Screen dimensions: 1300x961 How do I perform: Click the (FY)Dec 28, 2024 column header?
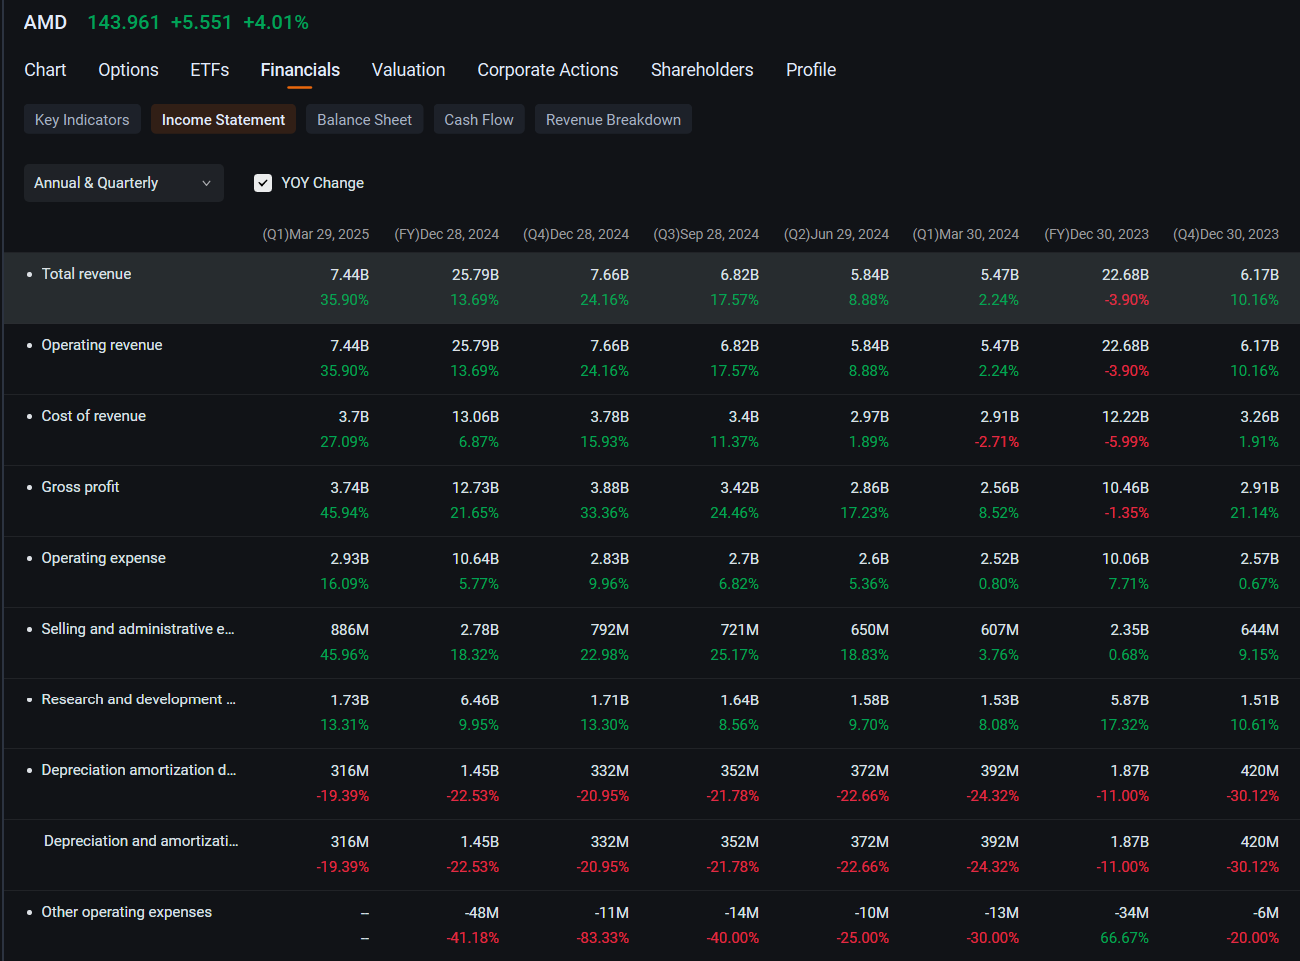pyautogui.click(x=447, y=234)
